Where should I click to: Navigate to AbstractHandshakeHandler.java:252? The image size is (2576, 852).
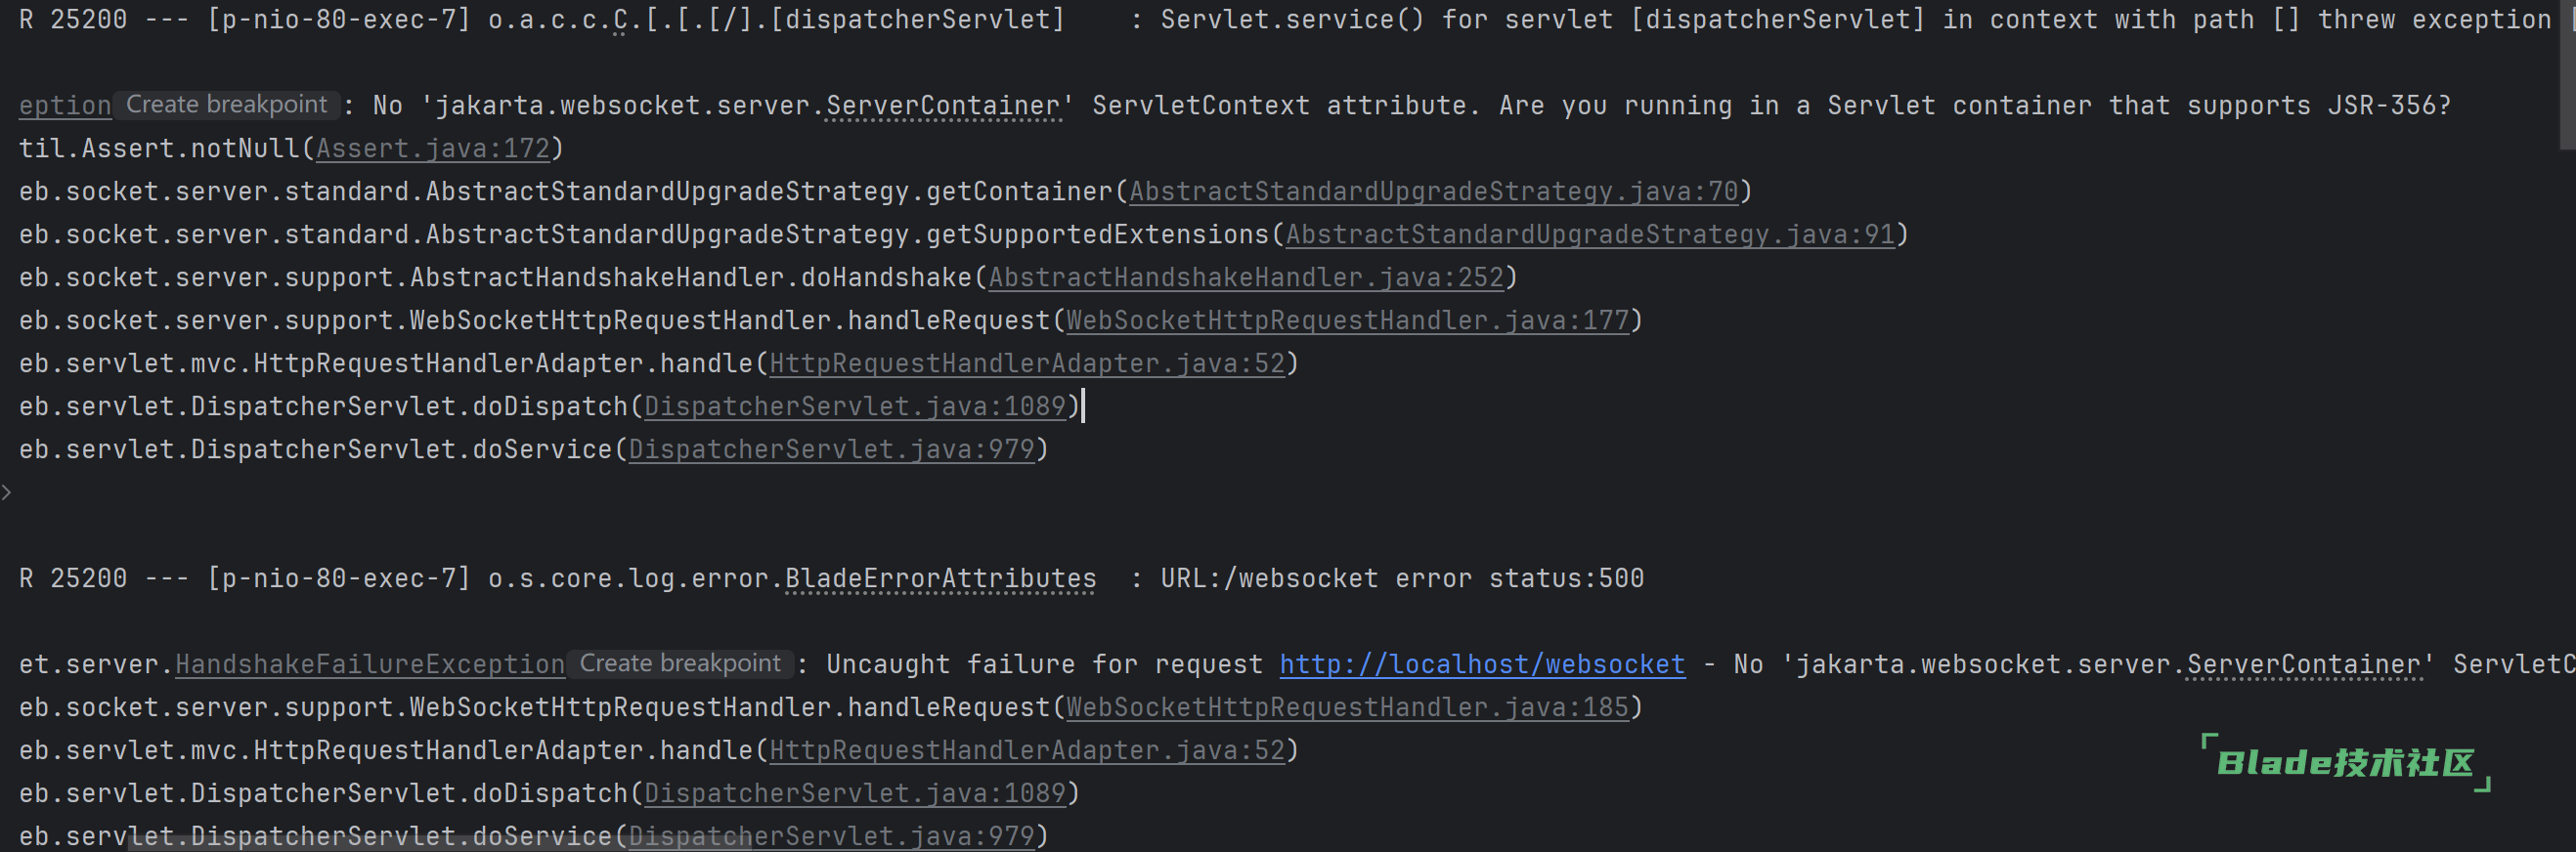point(1246,278)
